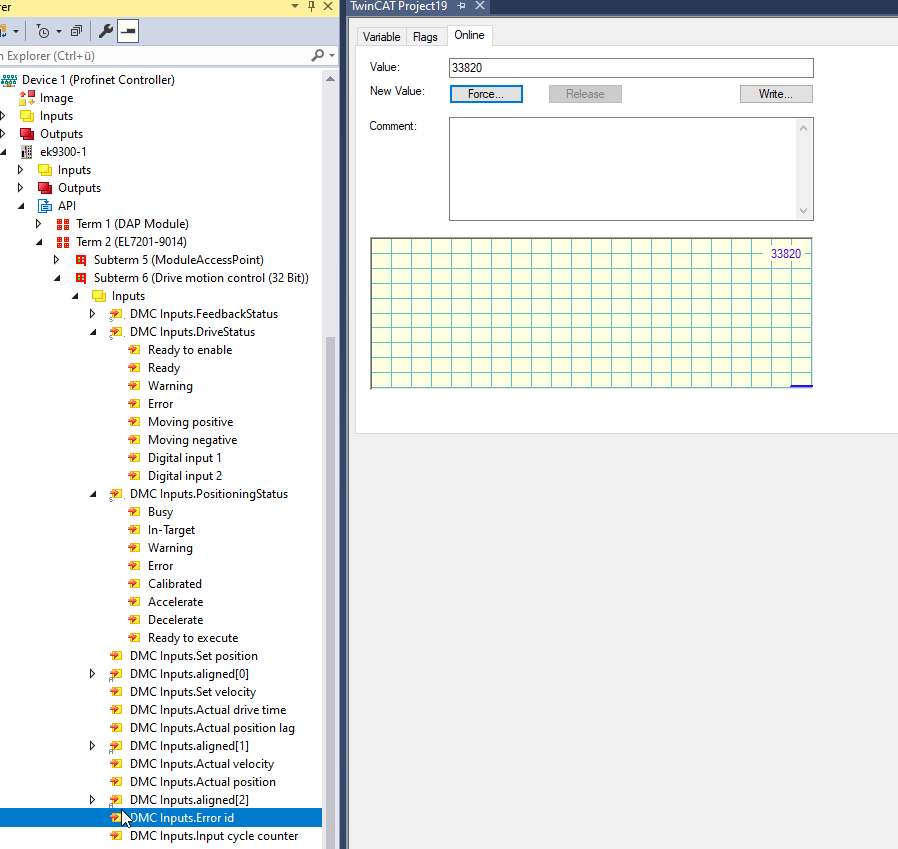Click the Ready to enable variable icon
898x849 pixels.
(x=135, y=350)
